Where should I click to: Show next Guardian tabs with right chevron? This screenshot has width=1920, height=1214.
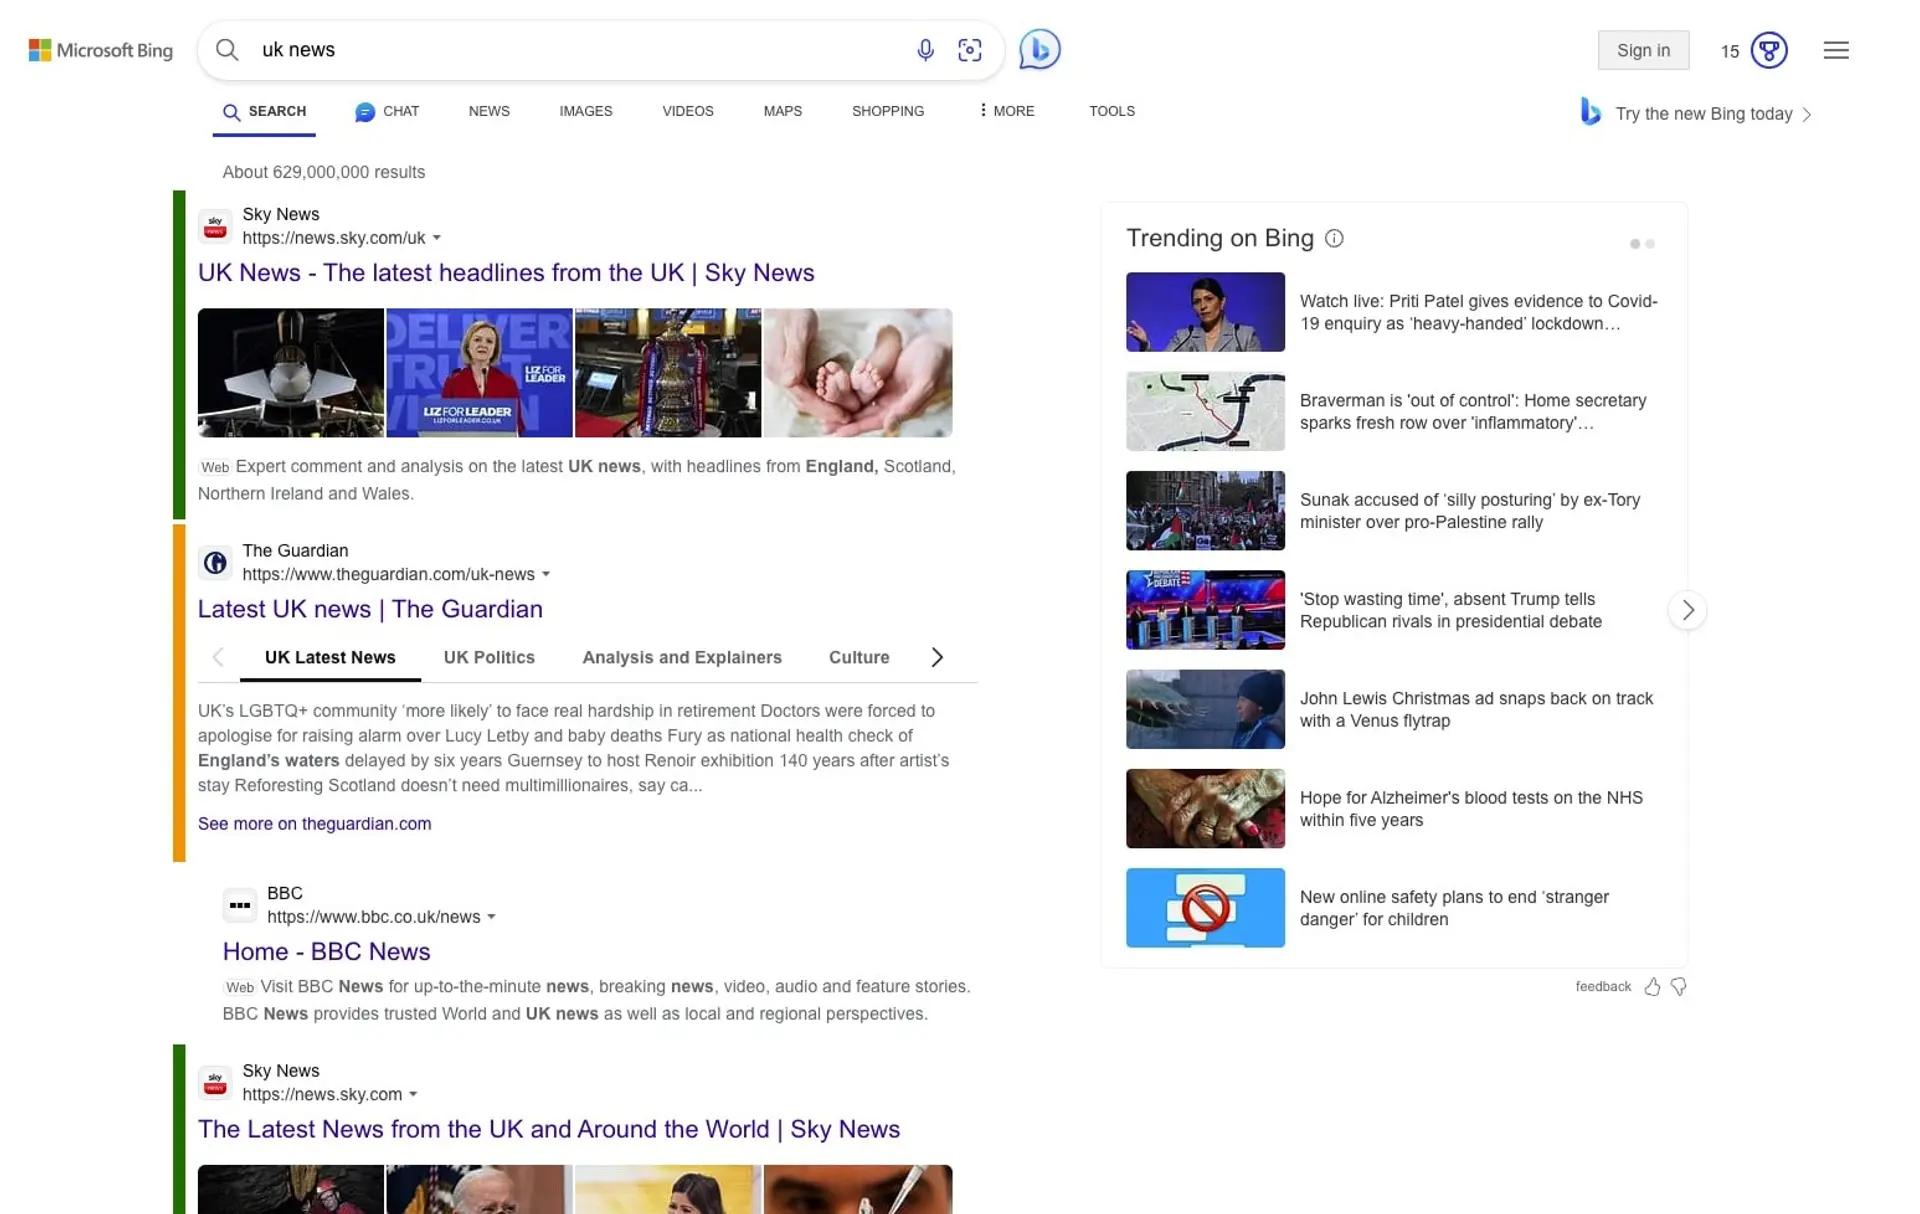click(x=937, y=657)
